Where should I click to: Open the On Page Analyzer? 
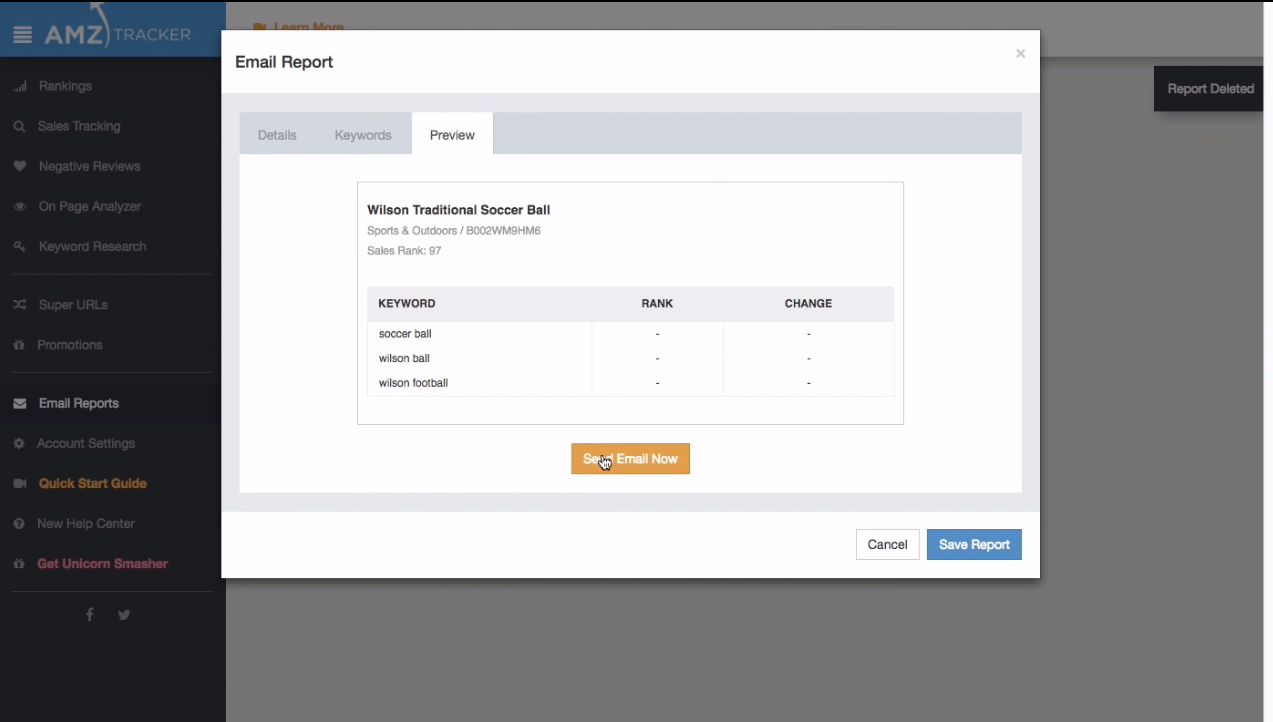point(90,207)
